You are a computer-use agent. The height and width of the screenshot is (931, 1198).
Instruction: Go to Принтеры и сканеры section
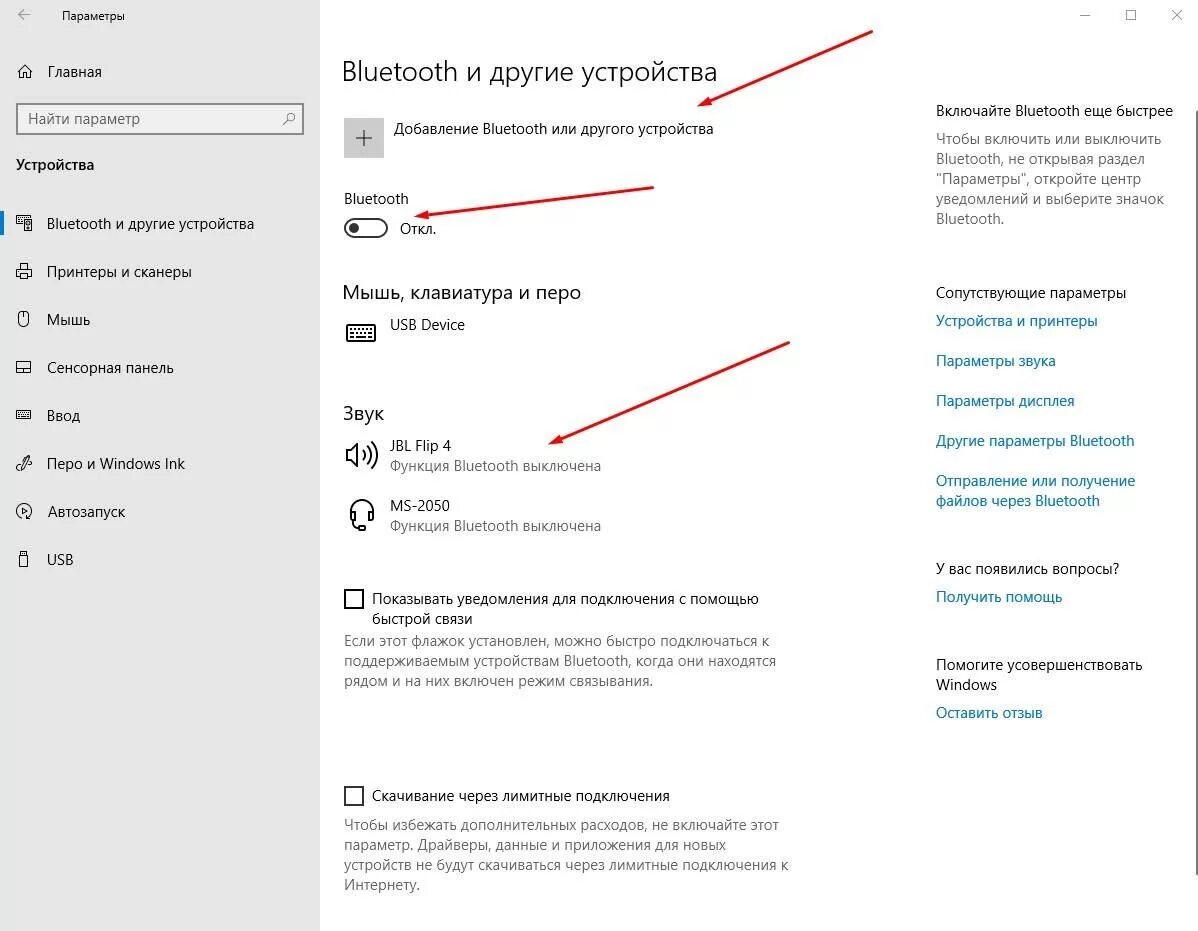coord(160,271)
